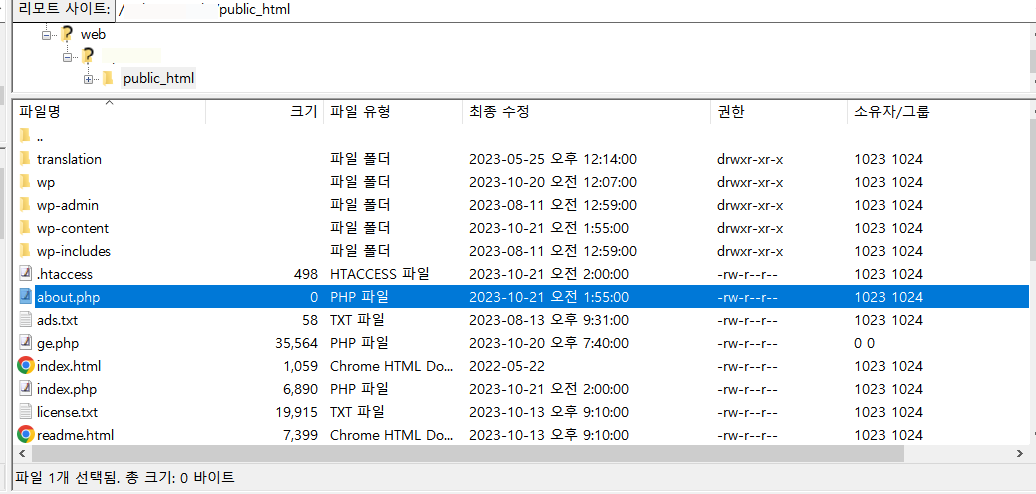Click the 35,564 size value of ge.php

[x=296, y=343]
